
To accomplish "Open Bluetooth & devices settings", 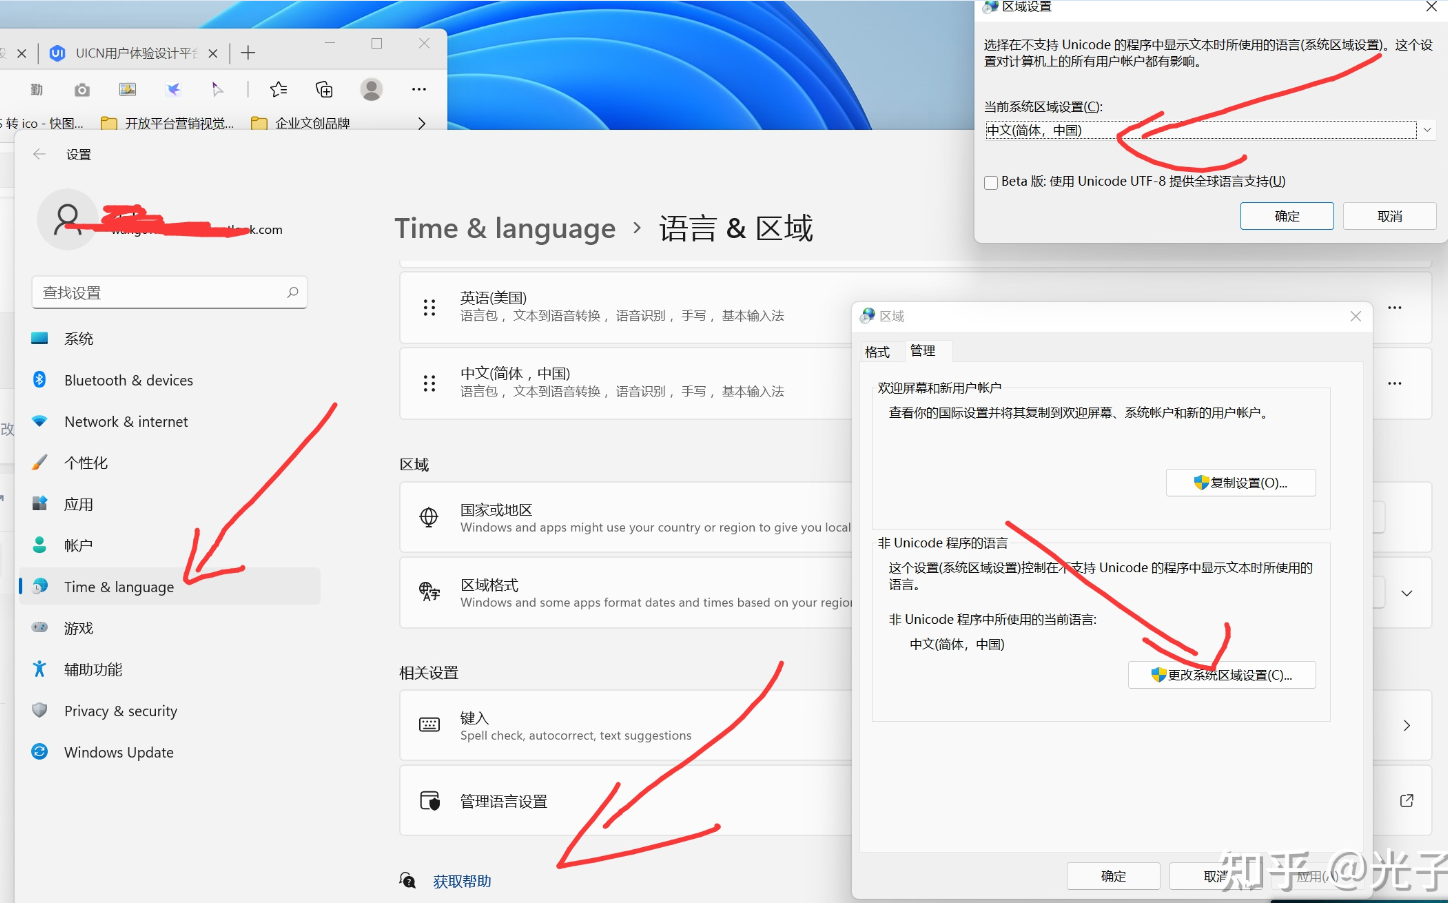I will (x=129, y=380).
